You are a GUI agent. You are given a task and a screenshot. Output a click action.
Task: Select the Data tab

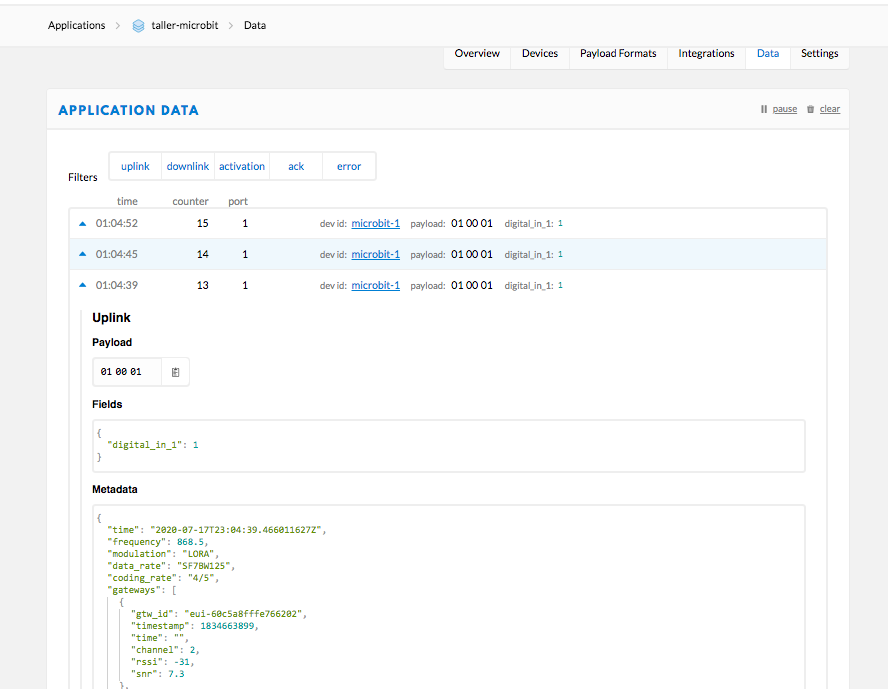pyautogui.click(x=767, y=53)
